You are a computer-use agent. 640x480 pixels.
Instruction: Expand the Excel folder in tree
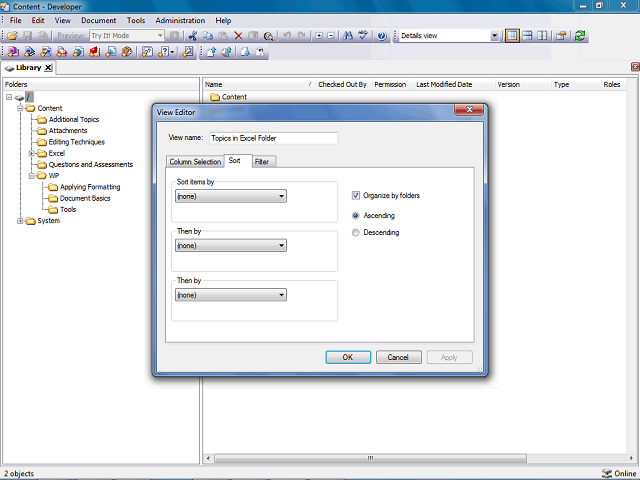coord(31,153)
